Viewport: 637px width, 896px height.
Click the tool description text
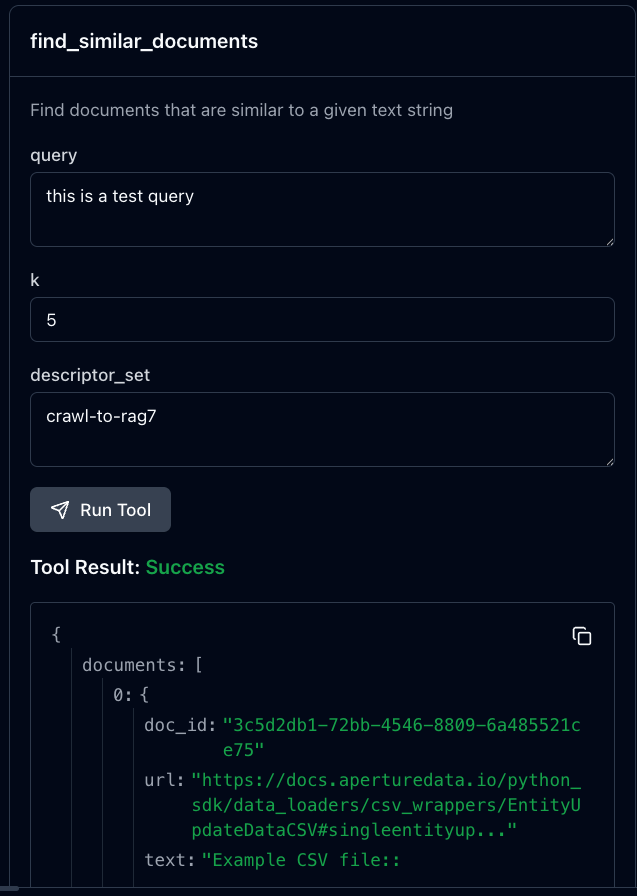pos(242,110)
